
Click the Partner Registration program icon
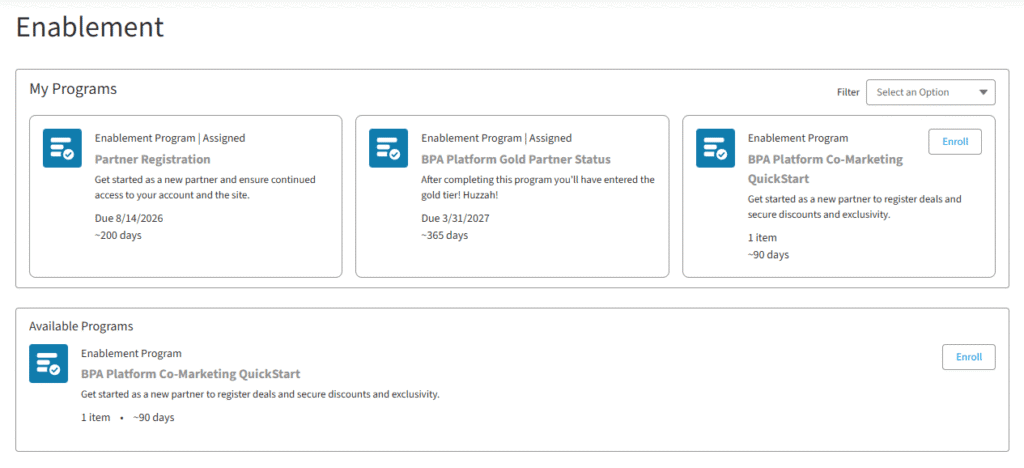click(x=62, y=148)
